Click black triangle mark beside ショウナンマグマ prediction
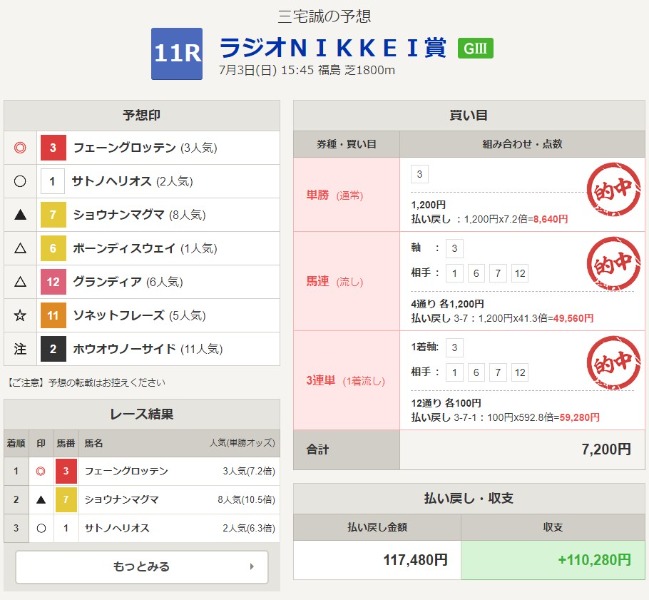This screenshot has height=600, width=649. click(20, 215)
